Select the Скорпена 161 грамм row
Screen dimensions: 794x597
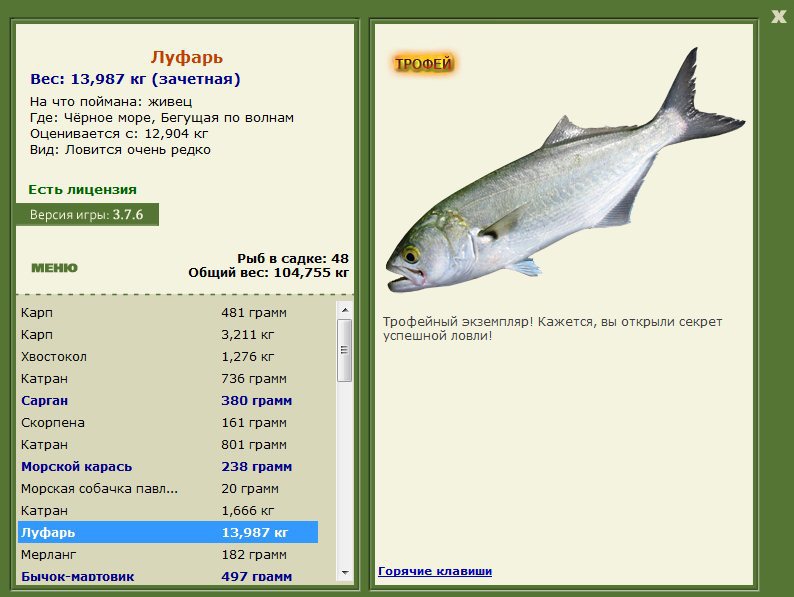pyautogui.click(x=168, y=423)
